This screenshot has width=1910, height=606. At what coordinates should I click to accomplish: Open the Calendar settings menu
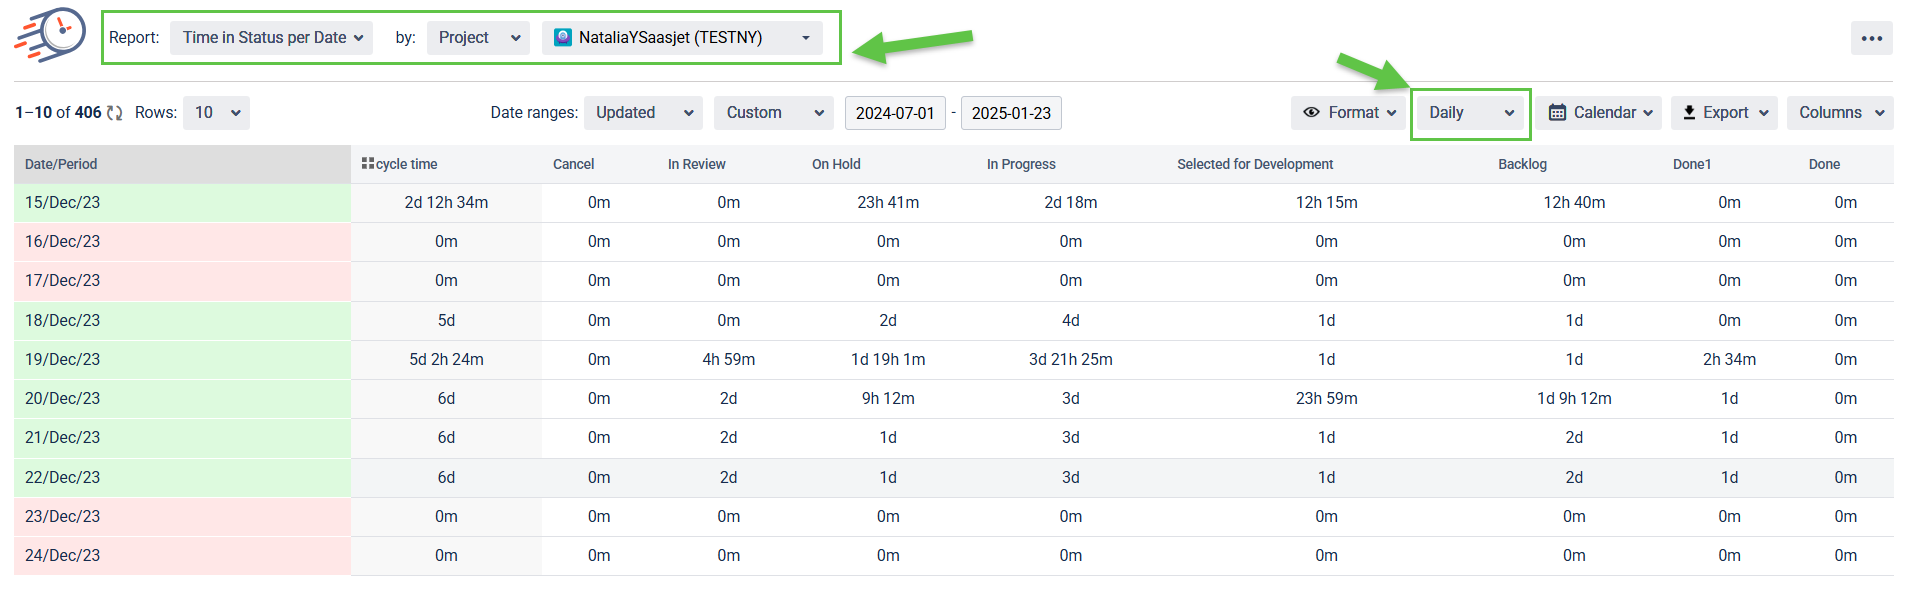point(1598,113)
